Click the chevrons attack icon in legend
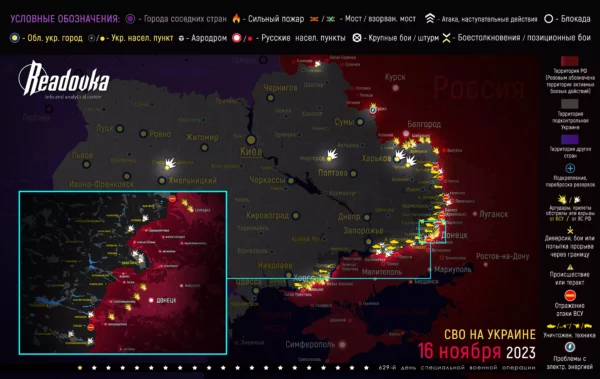 [x=430, y=18]
